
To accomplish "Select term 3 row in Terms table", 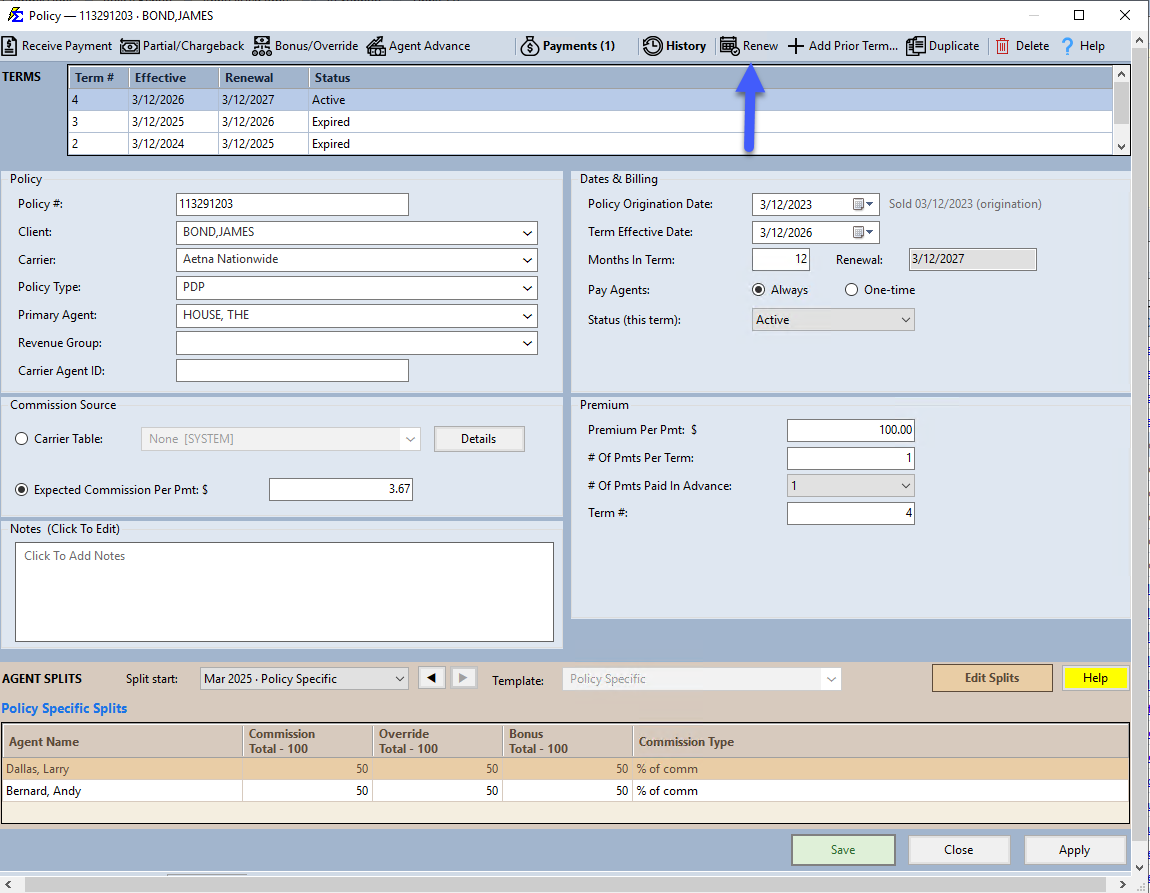I will pyautogui.click(x=590, y=122).
